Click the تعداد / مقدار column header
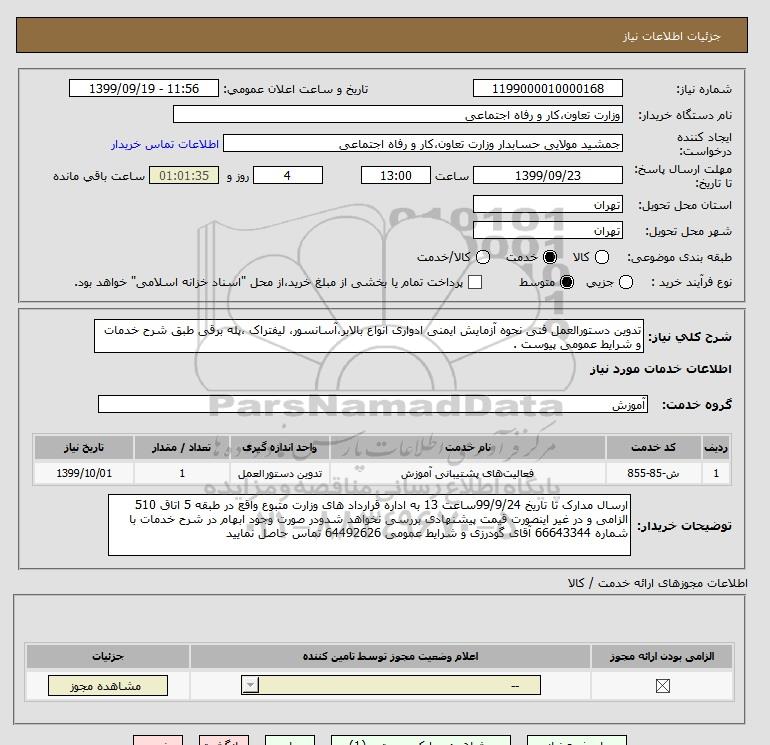Screen dimensions: 770x745 click(182, 447)
